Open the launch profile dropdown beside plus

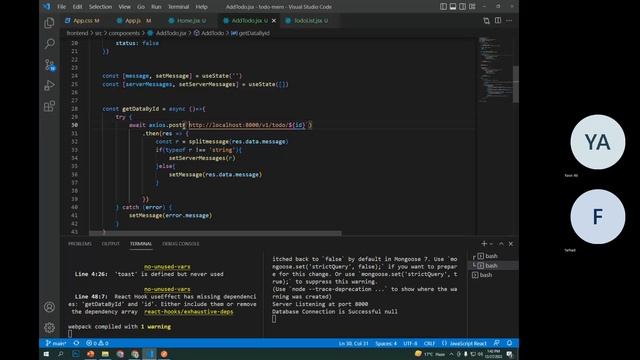pyautogui.click(x=491, y=244)
